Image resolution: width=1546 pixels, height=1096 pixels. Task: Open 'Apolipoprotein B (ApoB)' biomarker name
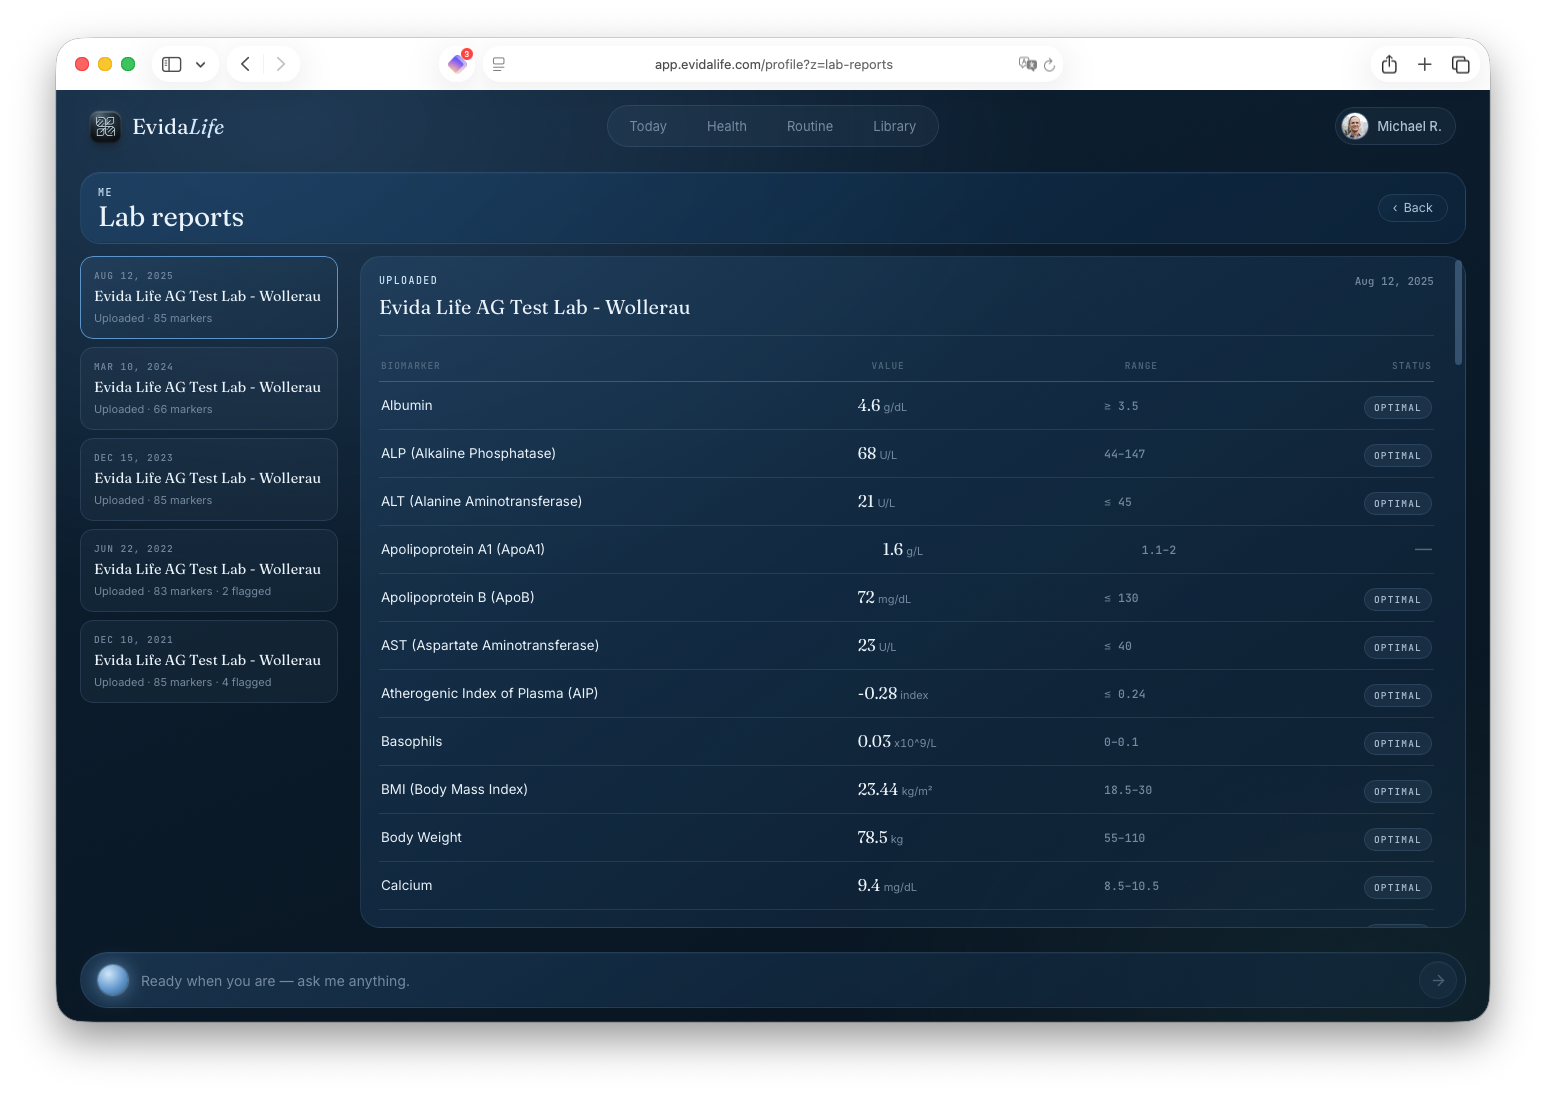(x=458, y=597)
